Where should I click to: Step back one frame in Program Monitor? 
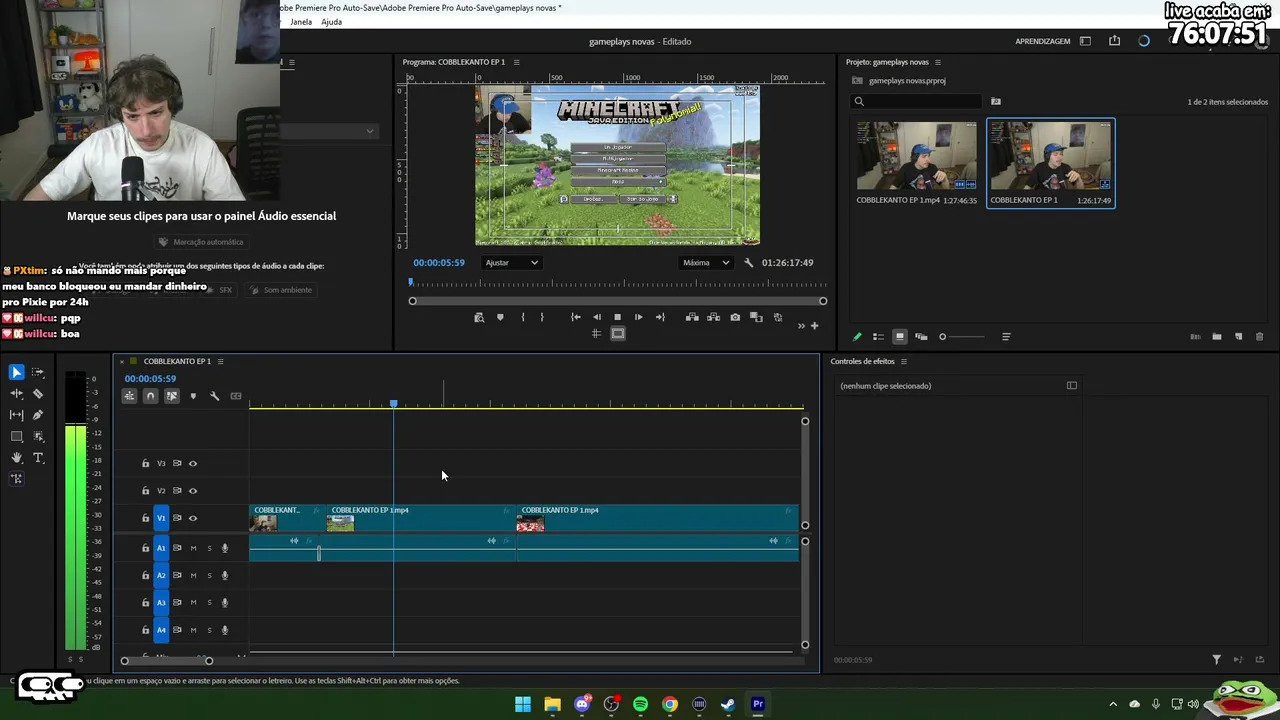597,317
